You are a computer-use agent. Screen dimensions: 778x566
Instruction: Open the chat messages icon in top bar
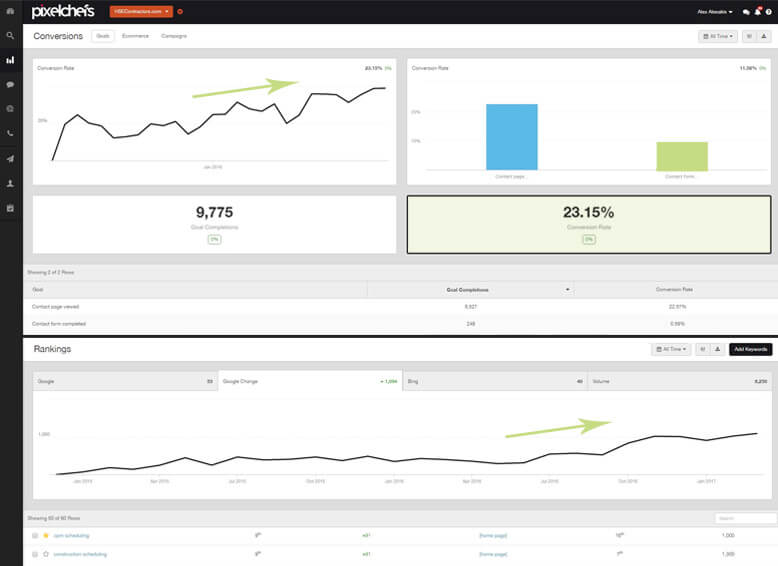click(x=746, y=12)
